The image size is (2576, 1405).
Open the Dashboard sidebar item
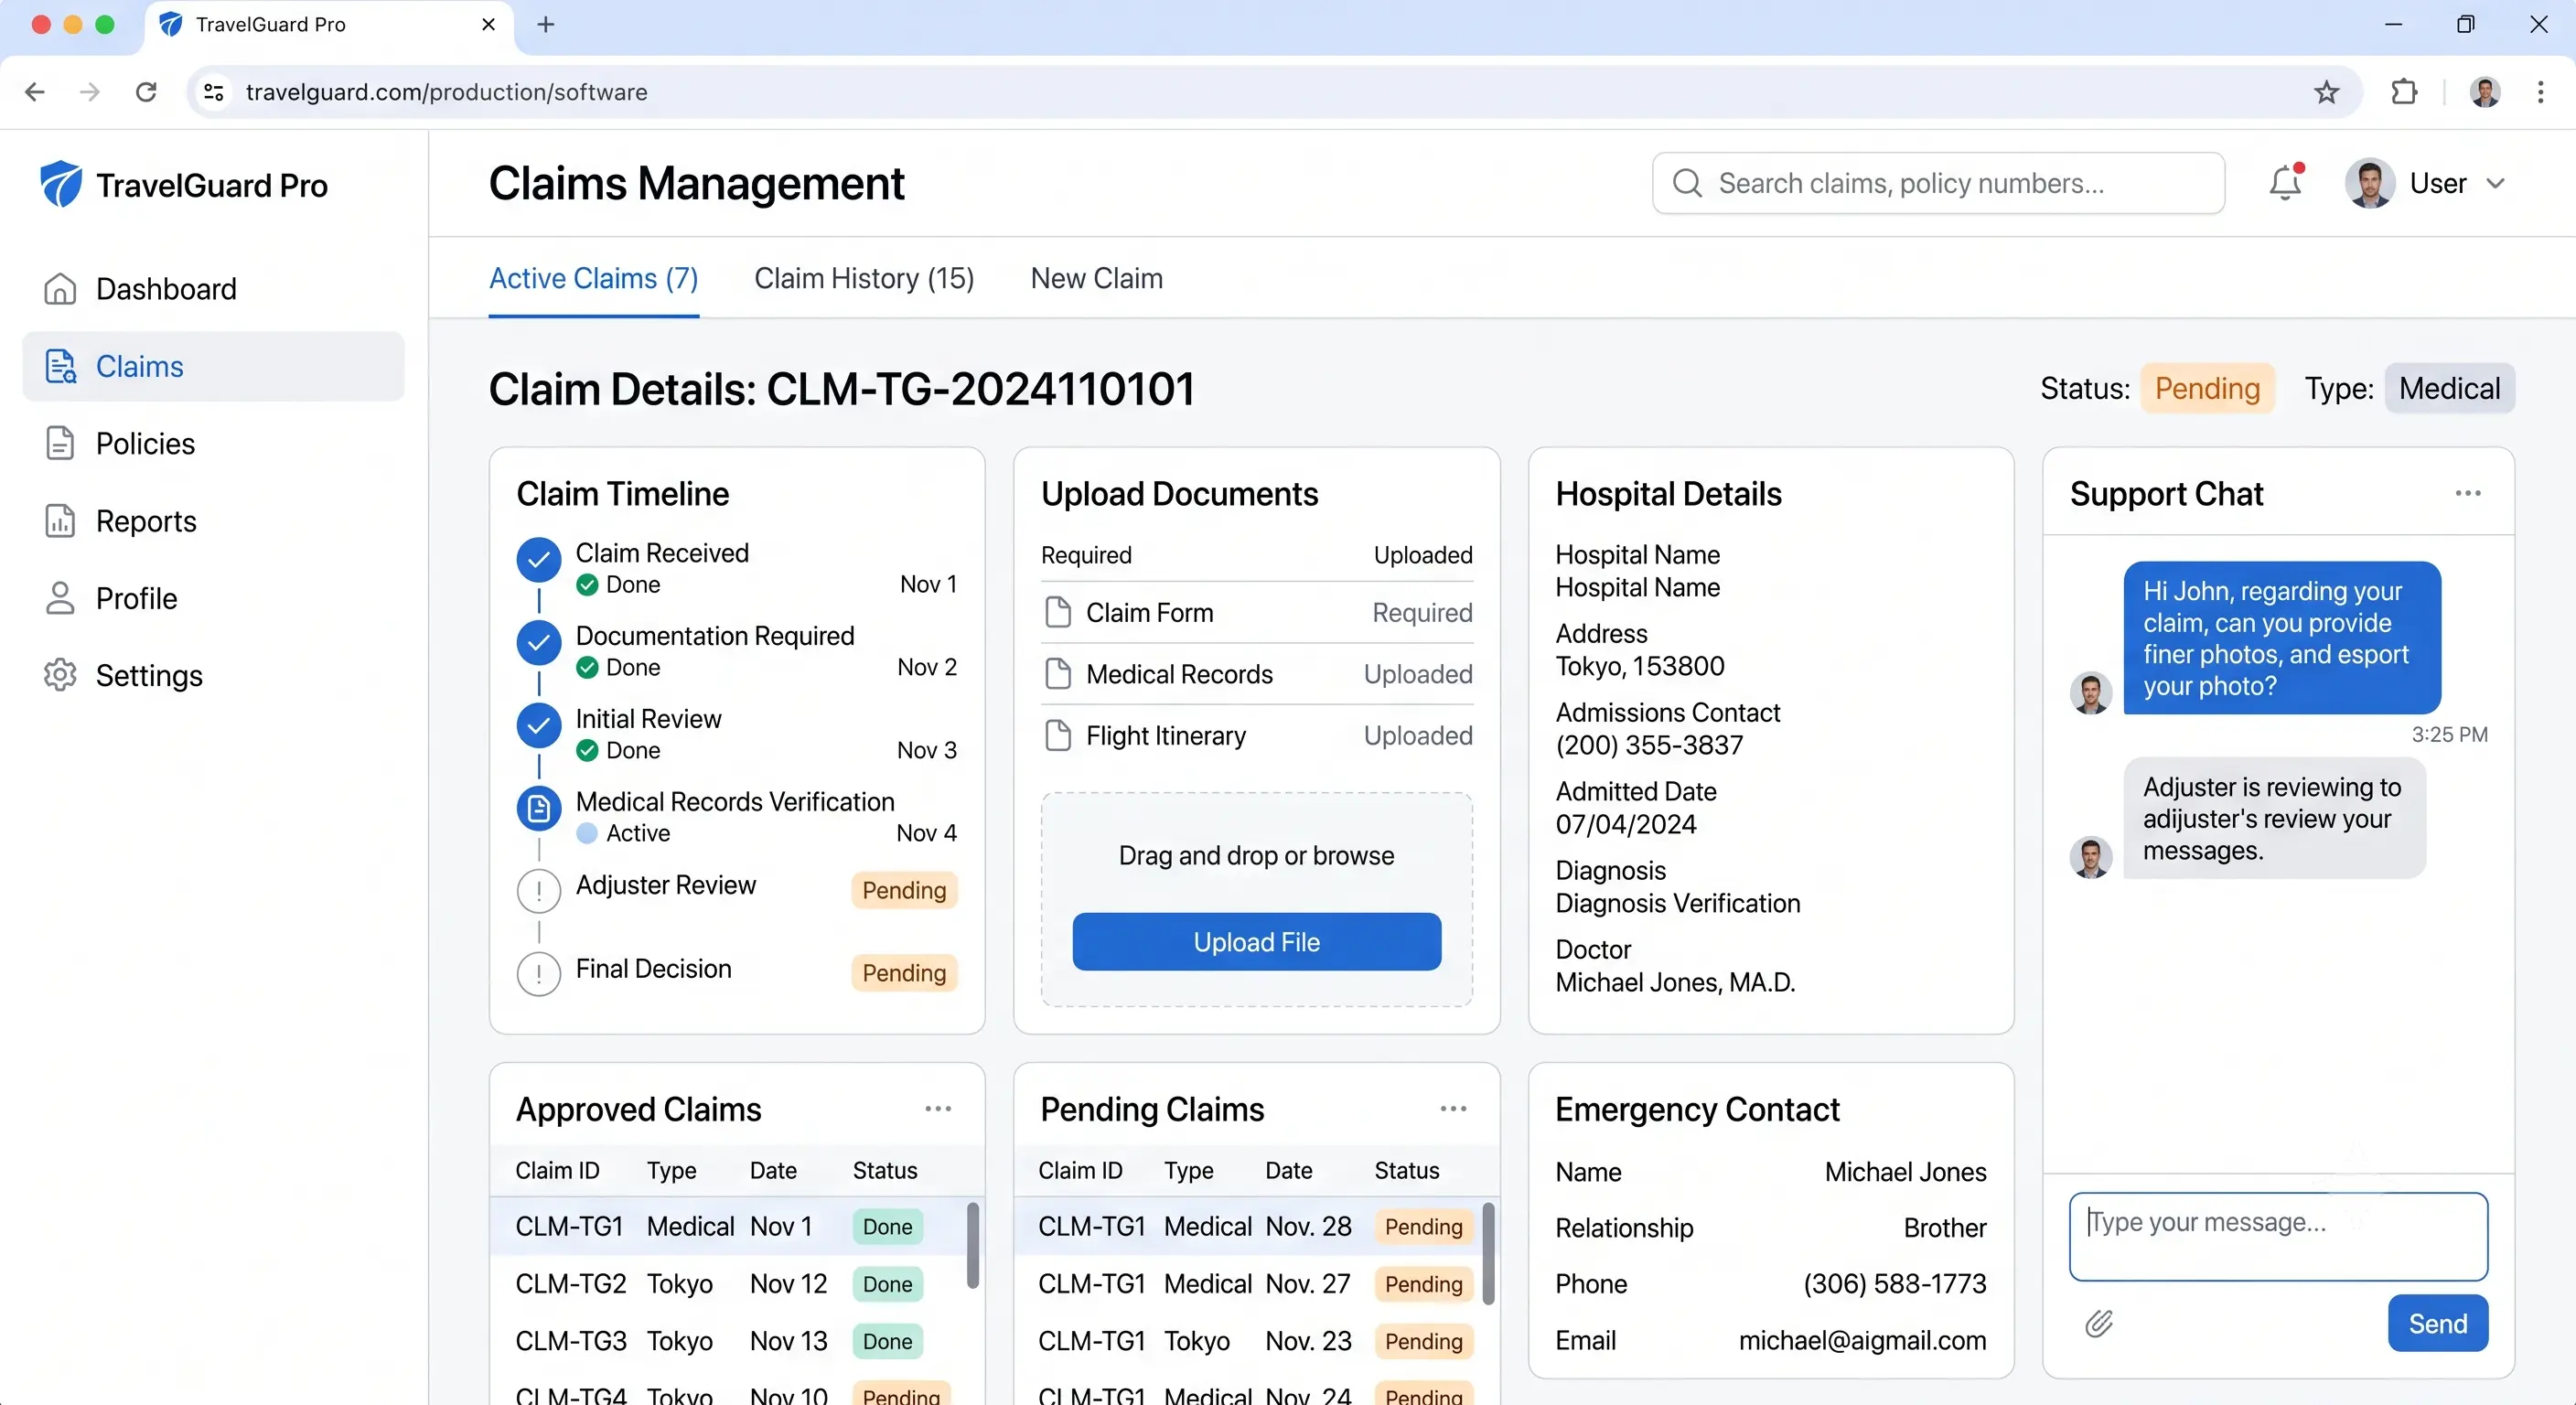point(213,289)
